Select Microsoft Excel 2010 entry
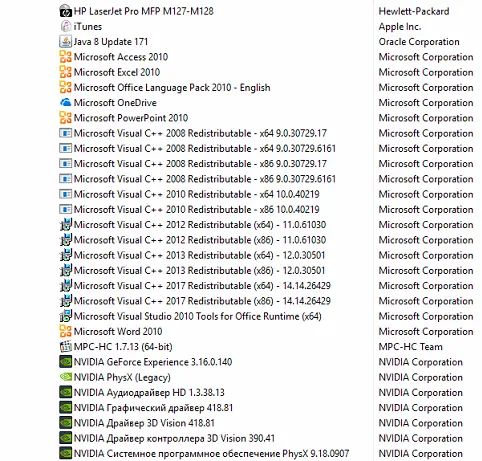 [x=117, y=72]
